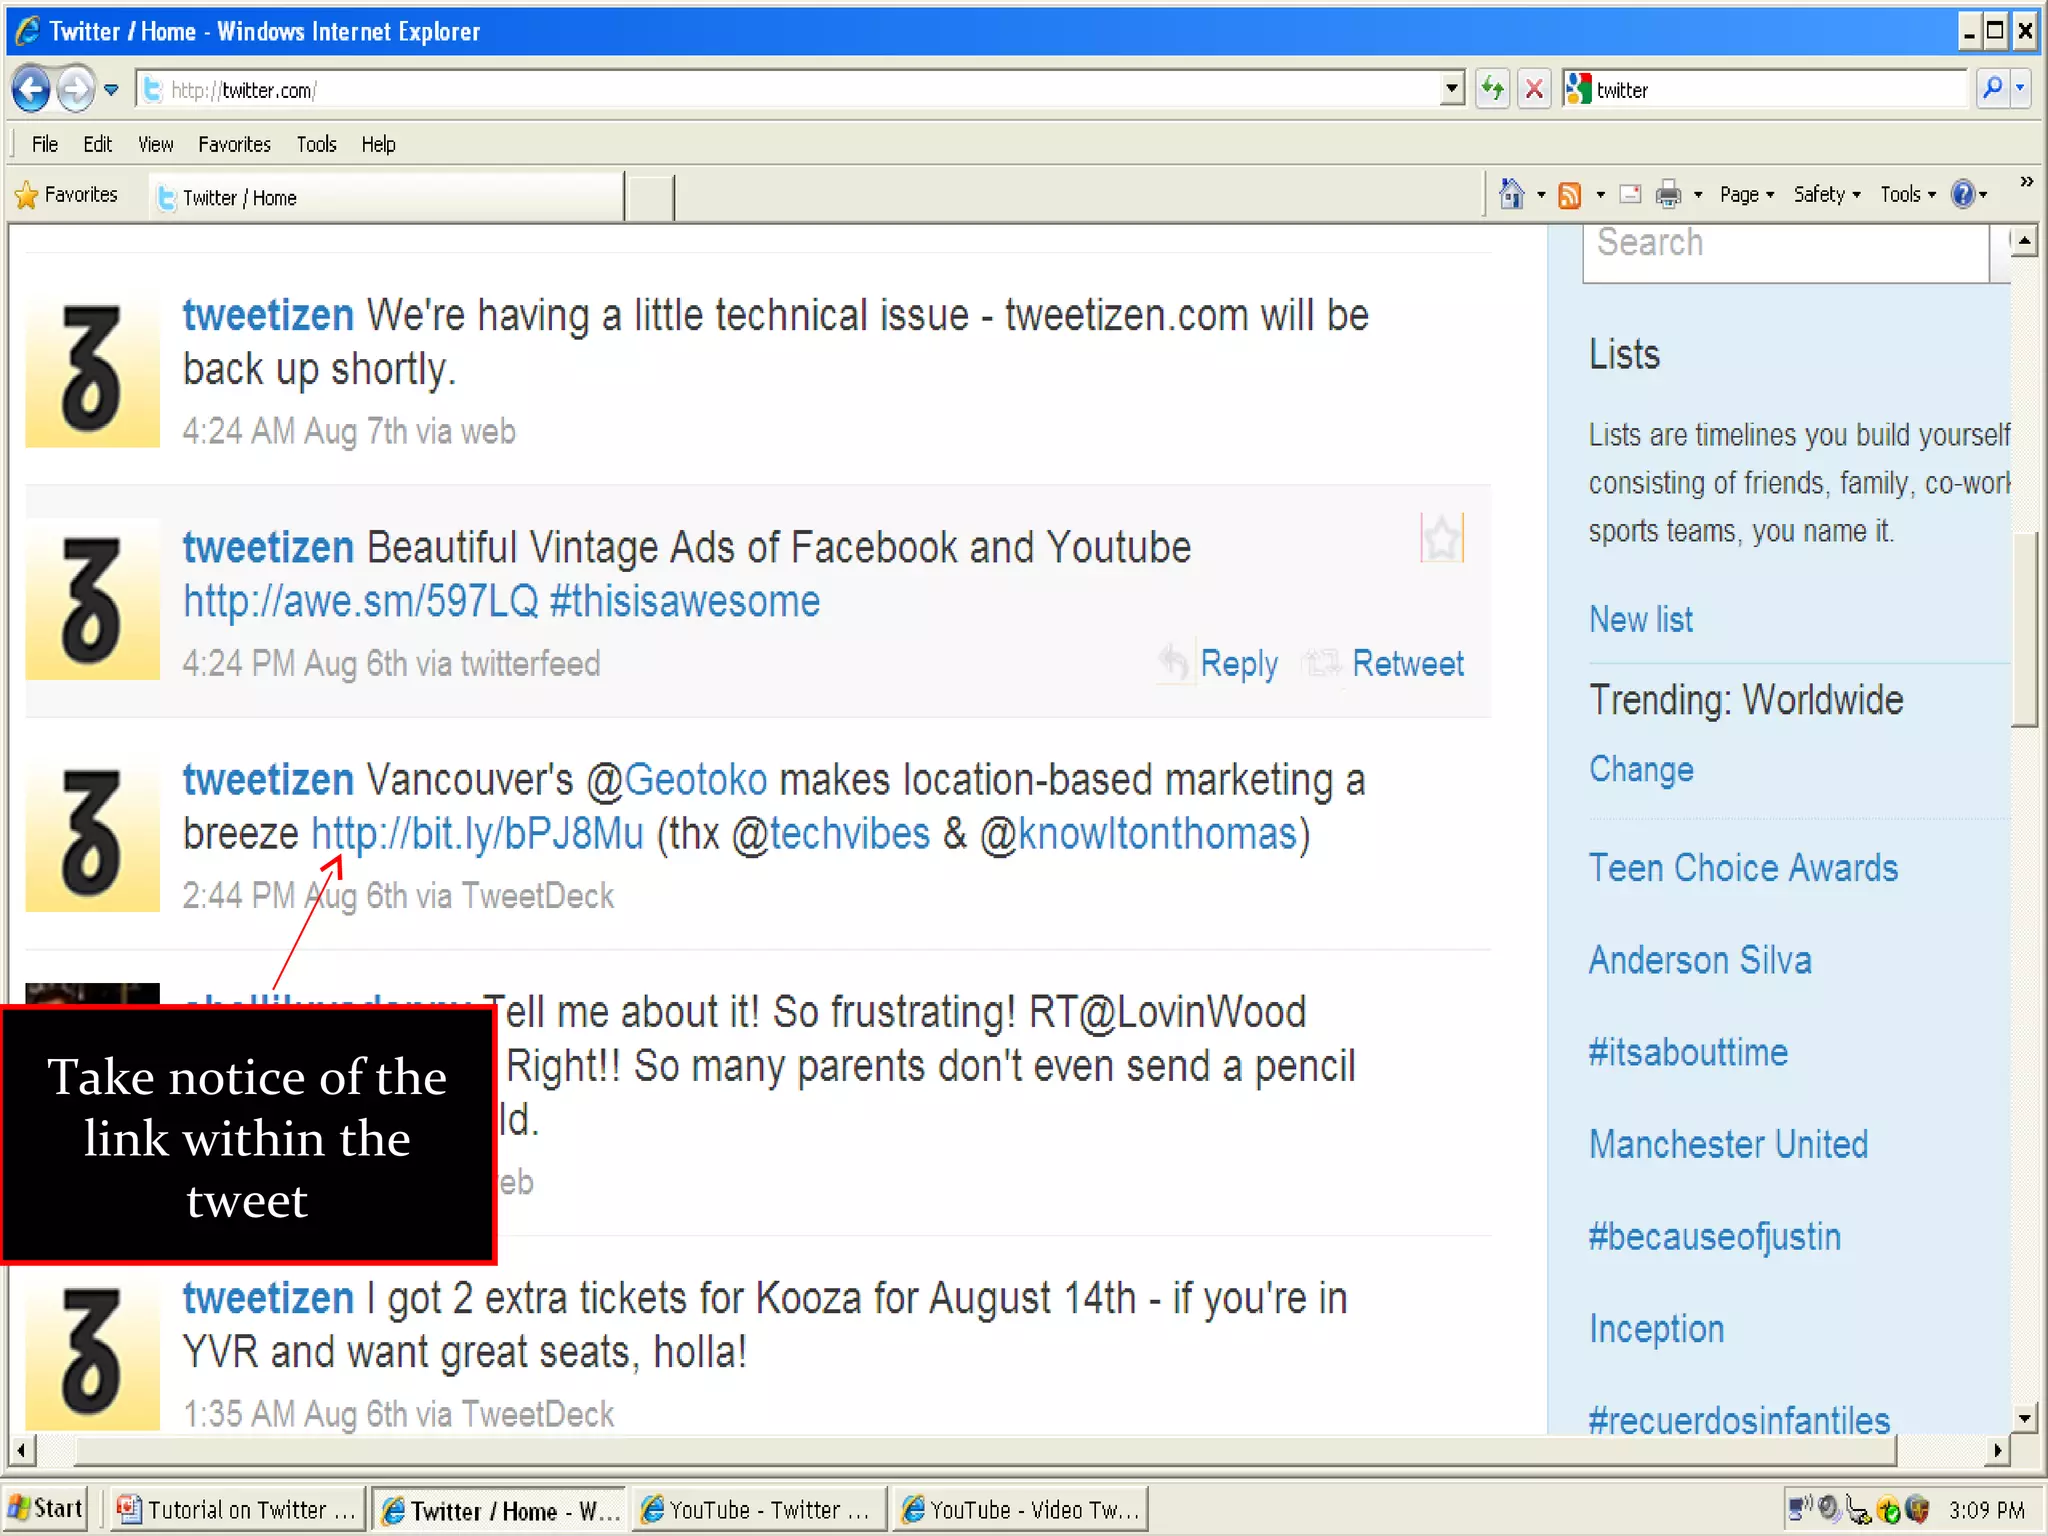Click the #thisisawesome hashtag

[x=685, y=602]
